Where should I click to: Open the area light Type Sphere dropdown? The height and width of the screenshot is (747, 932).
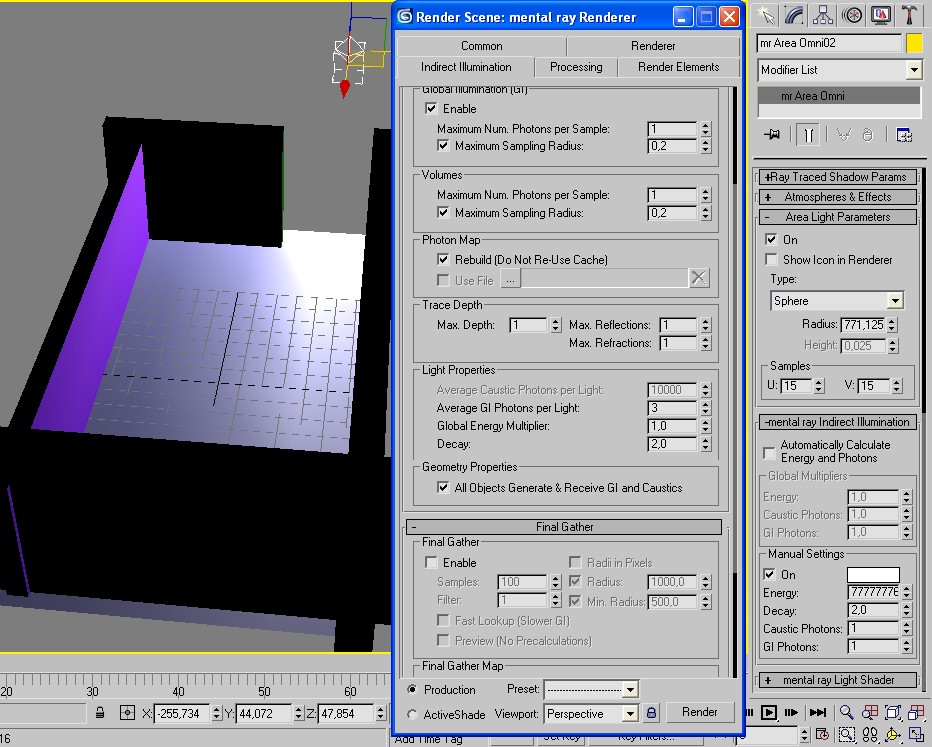pos(895,301)
